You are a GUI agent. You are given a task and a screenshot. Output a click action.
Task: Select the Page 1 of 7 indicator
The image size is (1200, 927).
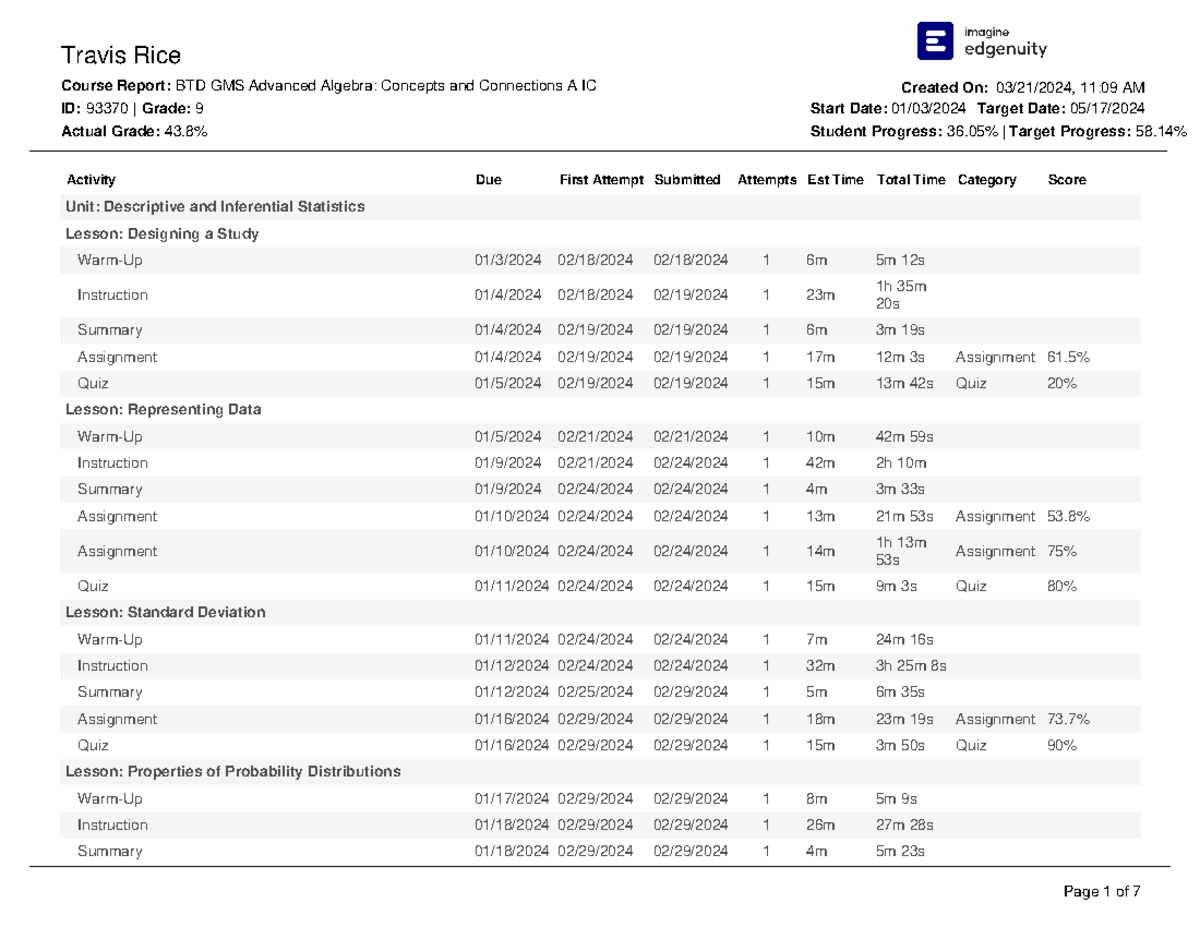click(1101, 890)
